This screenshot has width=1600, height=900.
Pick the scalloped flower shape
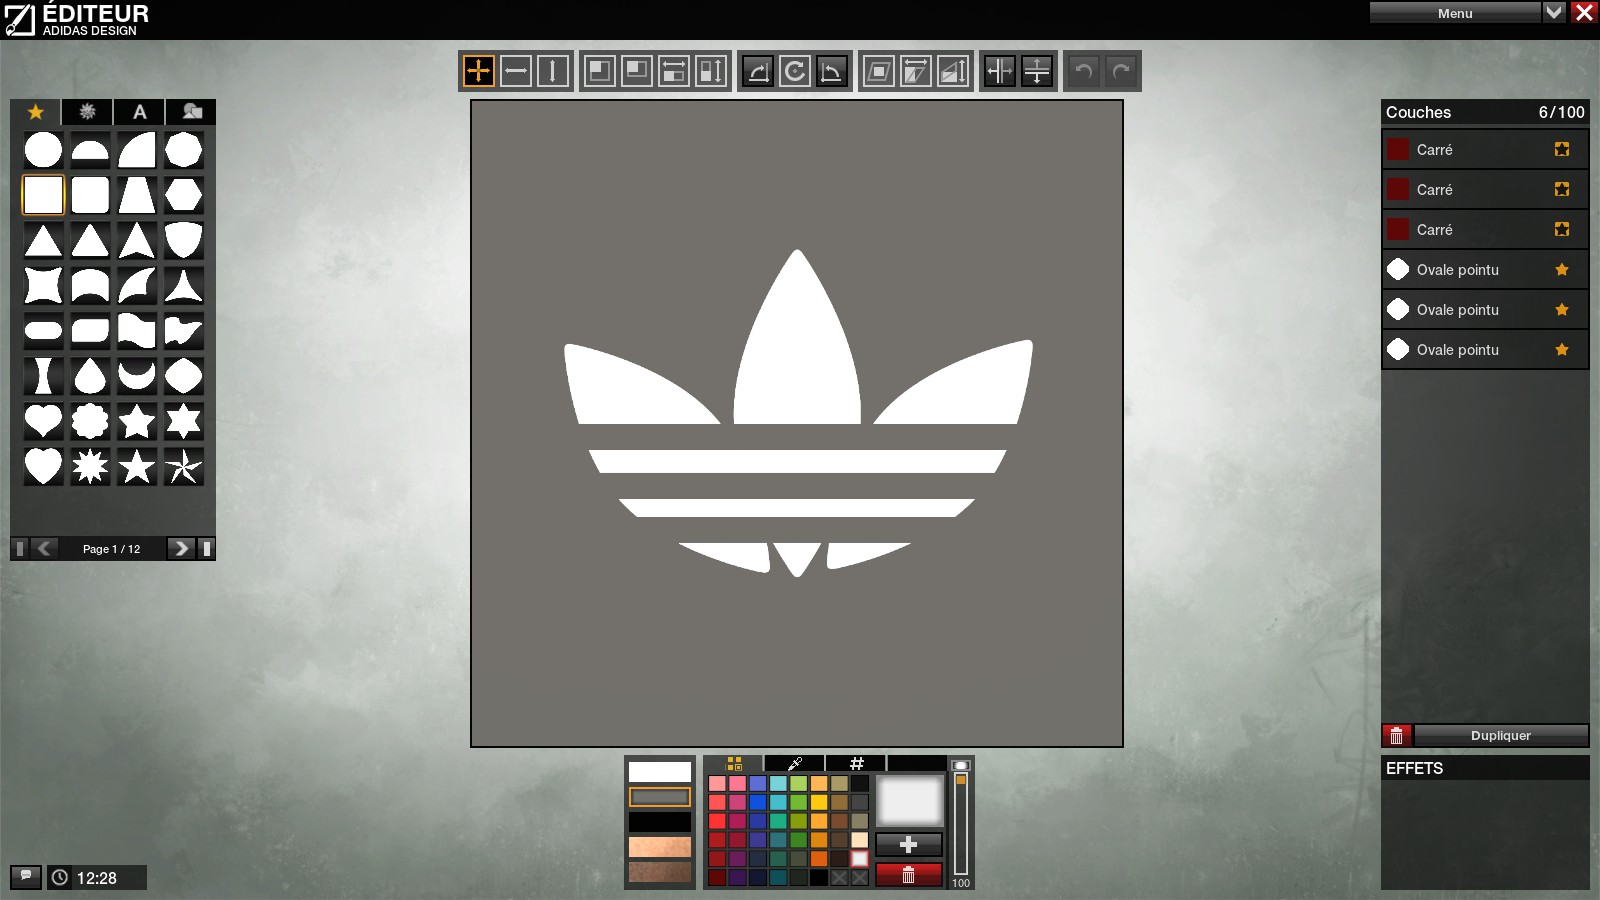tap(90, 421)
